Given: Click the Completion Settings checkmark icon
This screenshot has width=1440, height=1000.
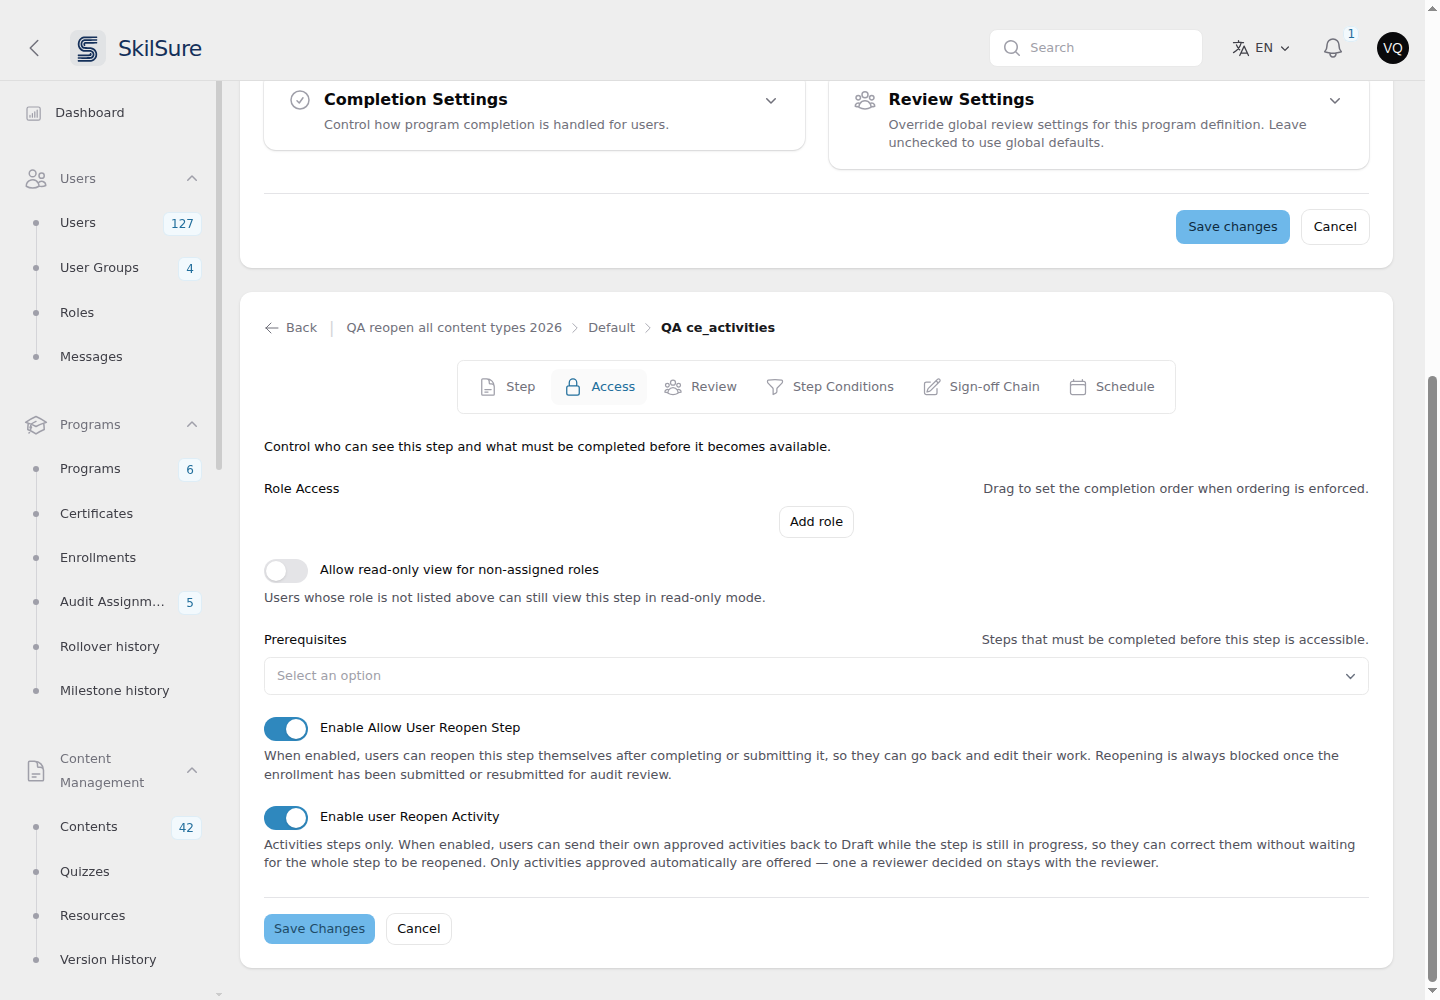Looking at the screenshot, I should [x=300, y=100].
